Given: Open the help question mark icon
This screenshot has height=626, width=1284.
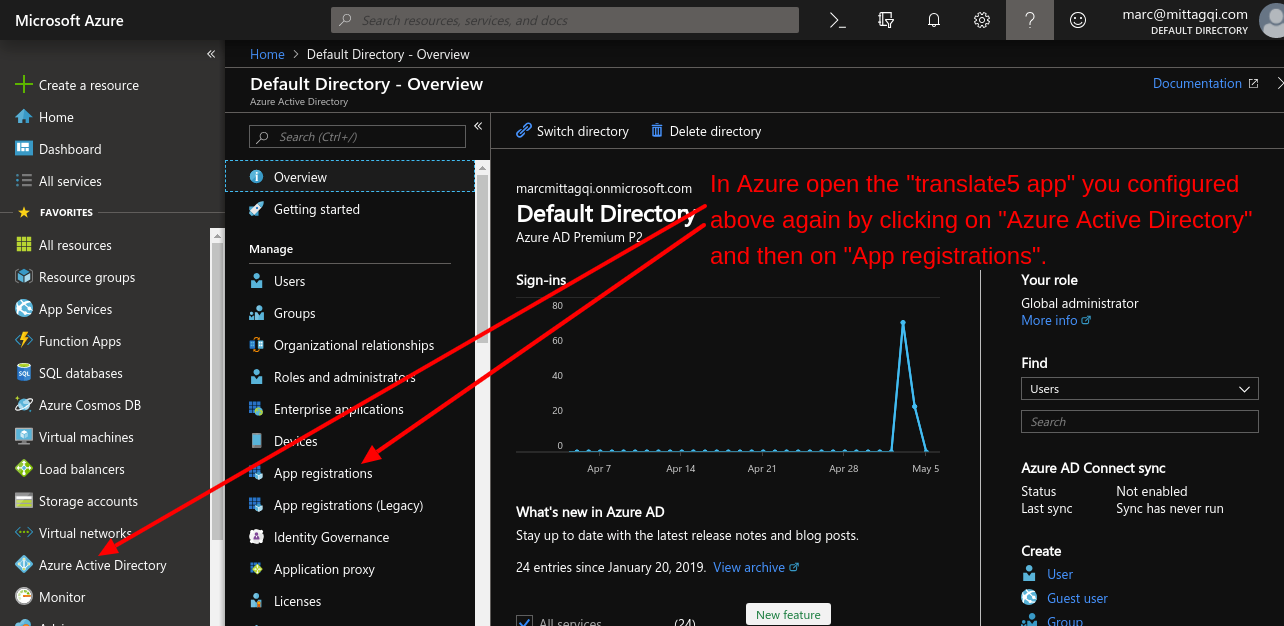Looking at the screenshot, I should [1030, 20].
